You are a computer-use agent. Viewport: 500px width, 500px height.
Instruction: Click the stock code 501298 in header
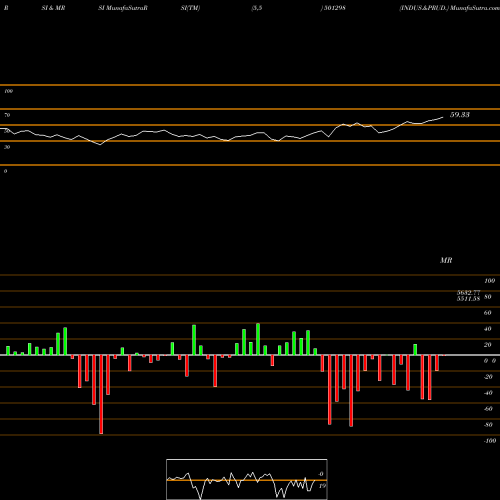click(x=335, y=8)
